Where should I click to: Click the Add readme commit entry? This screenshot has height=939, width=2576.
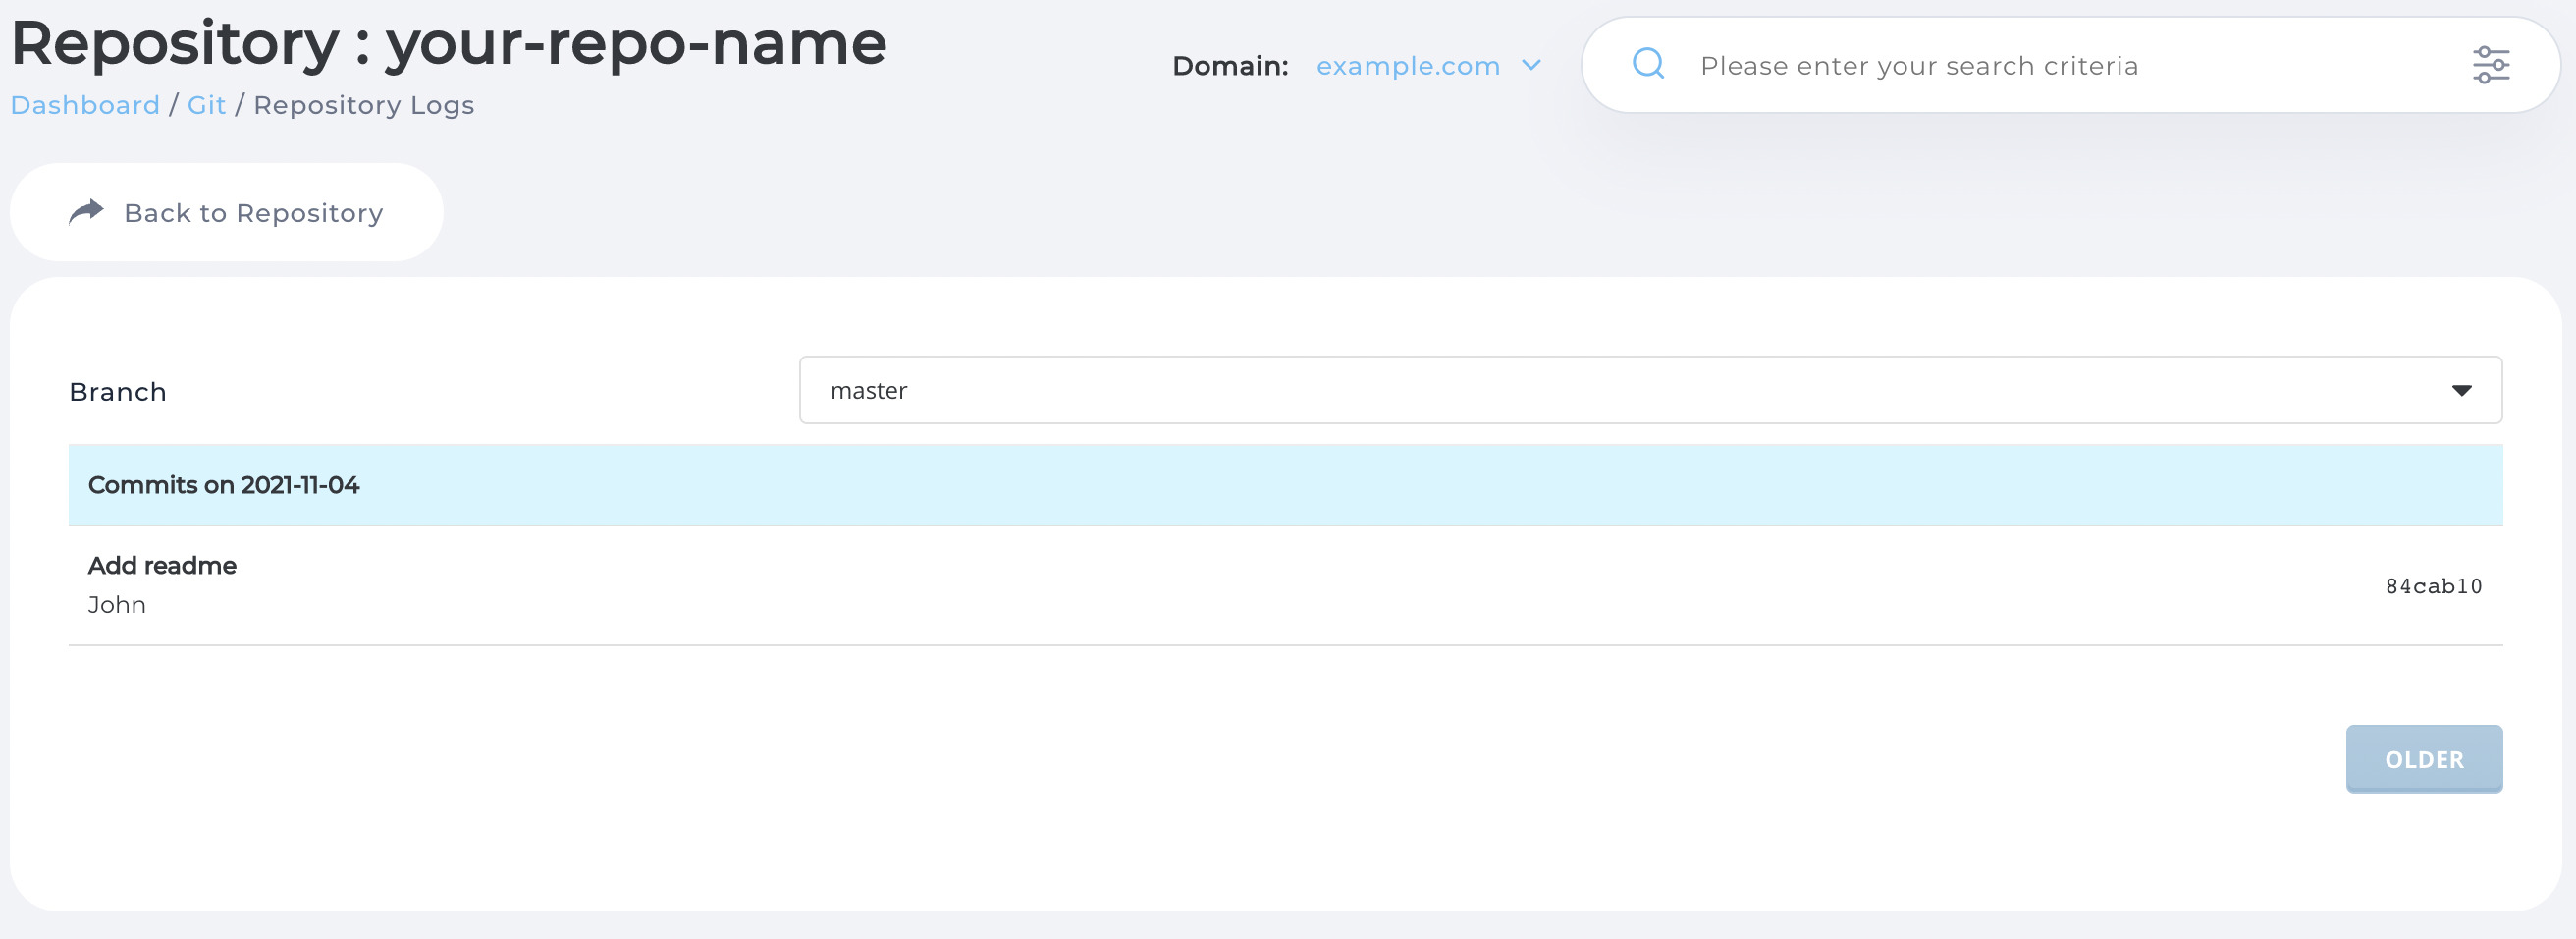[162, 565]
